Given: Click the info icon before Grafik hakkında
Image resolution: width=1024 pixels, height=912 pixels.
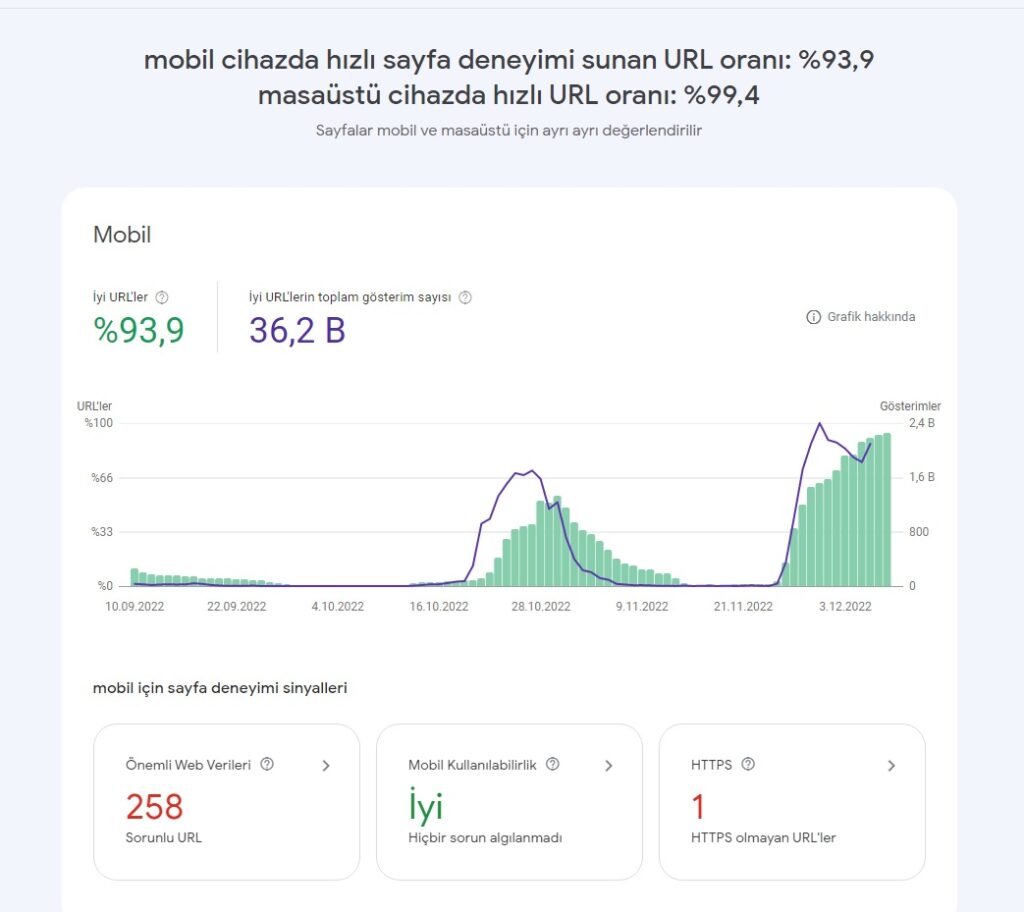Looking at the screenshot, I should (x=813, y=317).
